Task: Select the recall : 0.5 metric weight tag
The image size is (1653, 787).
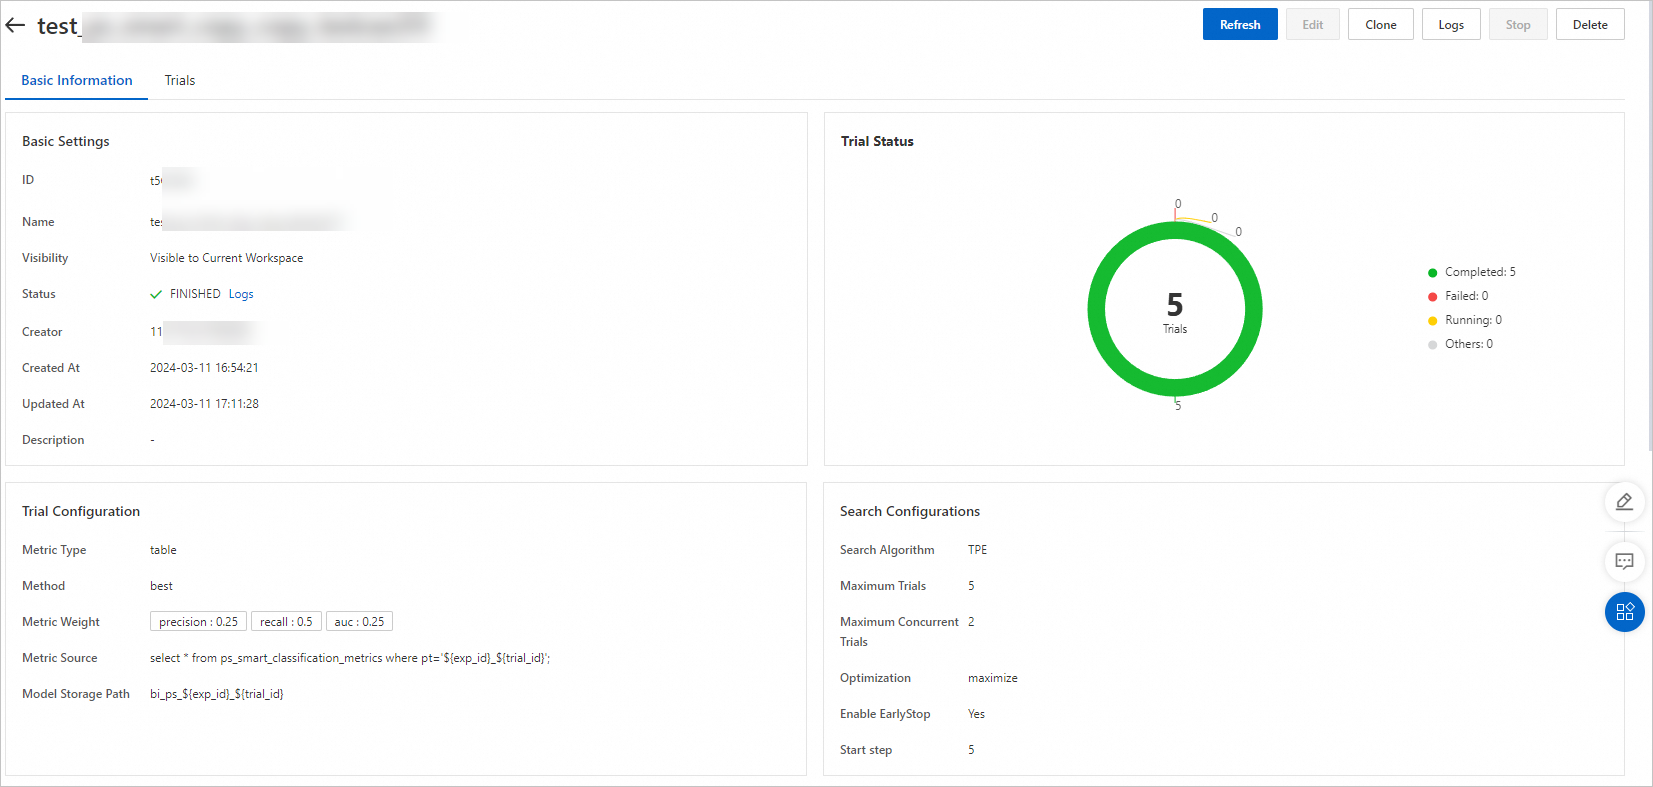Action: click(286, 622)
